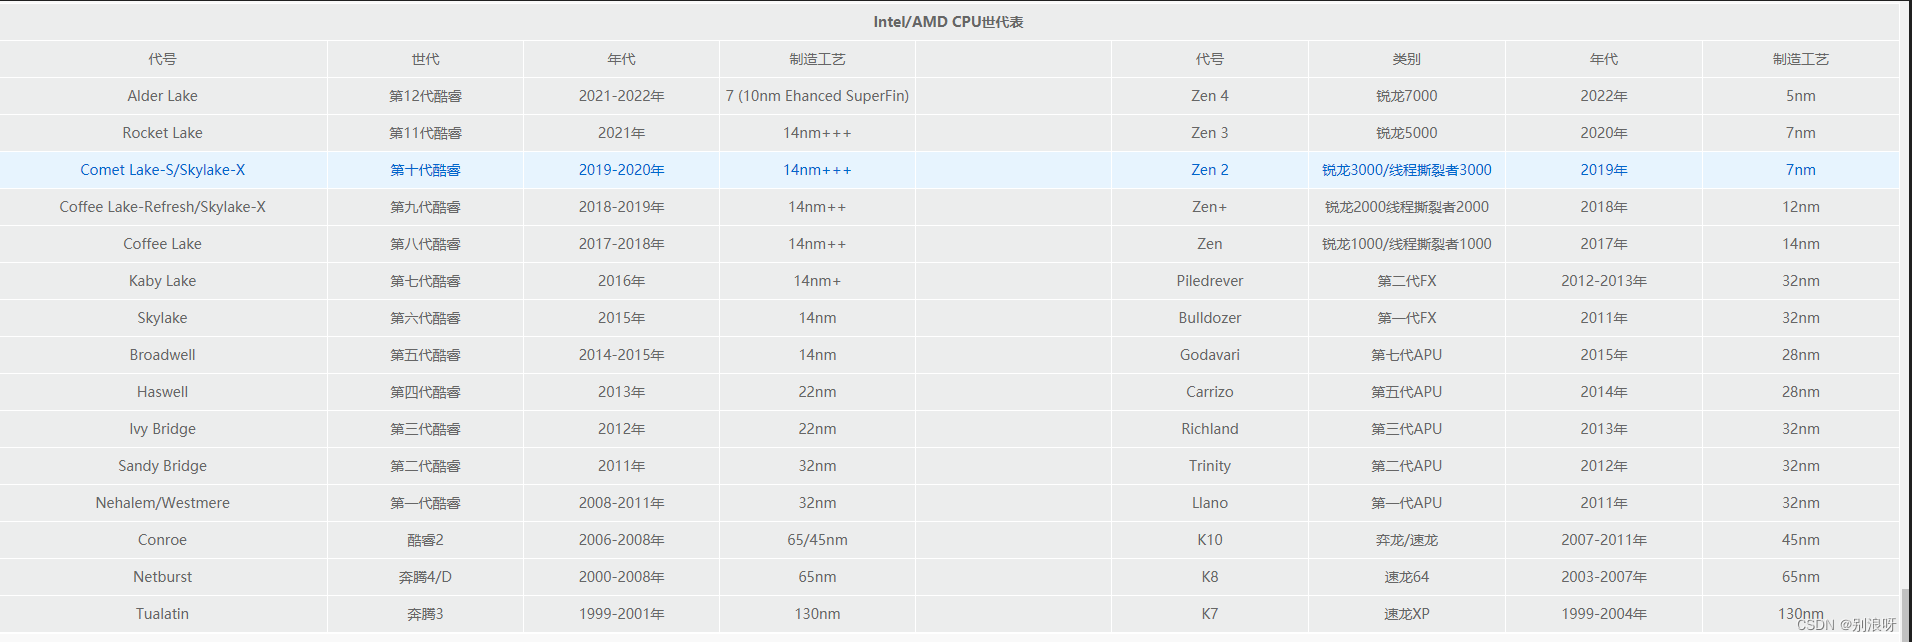Viewport: 1912px width, 642px height.
Task: Select the 2007-2011年 cell
Action: tap(1603, 540)
